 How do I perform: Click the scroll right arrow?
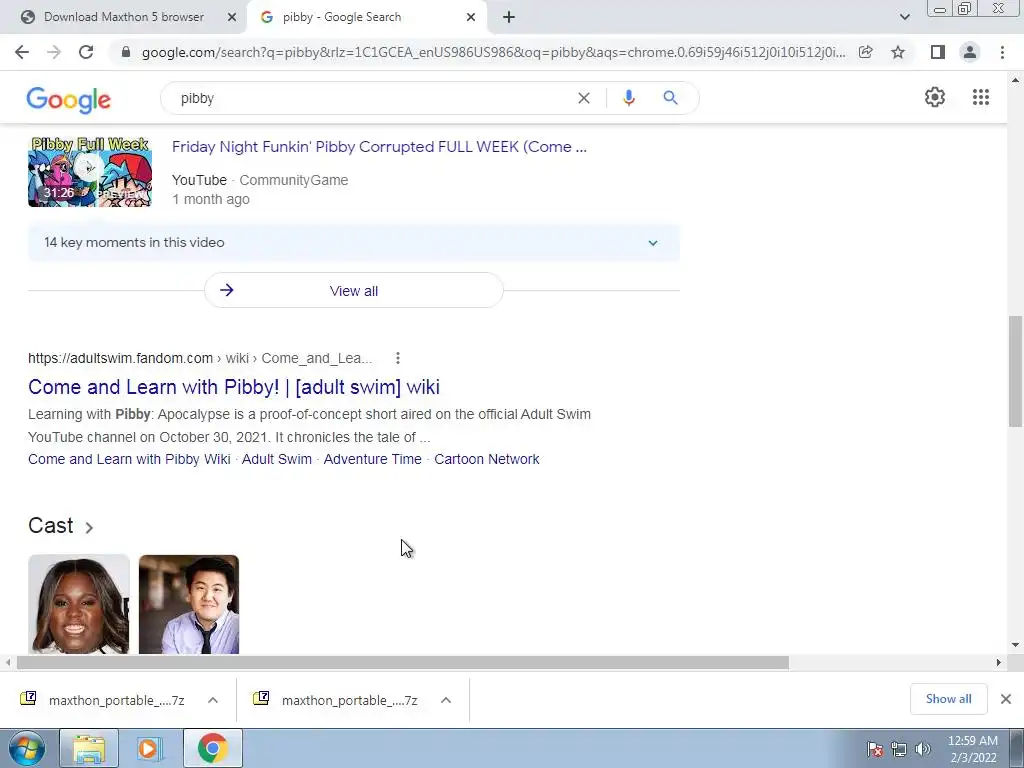998,663
